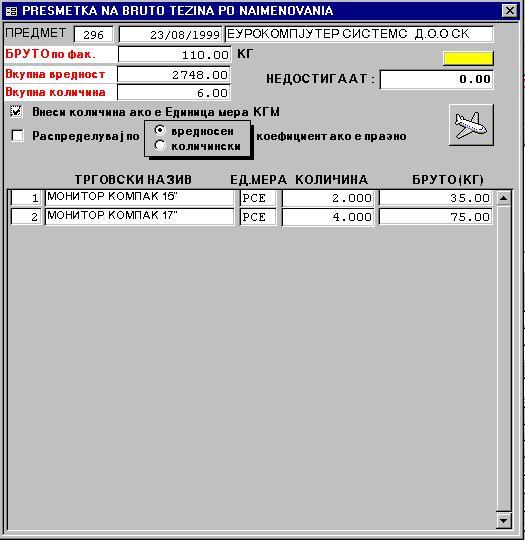
Task: Select the 'количински' radio option
Action: tap(160, 146)
